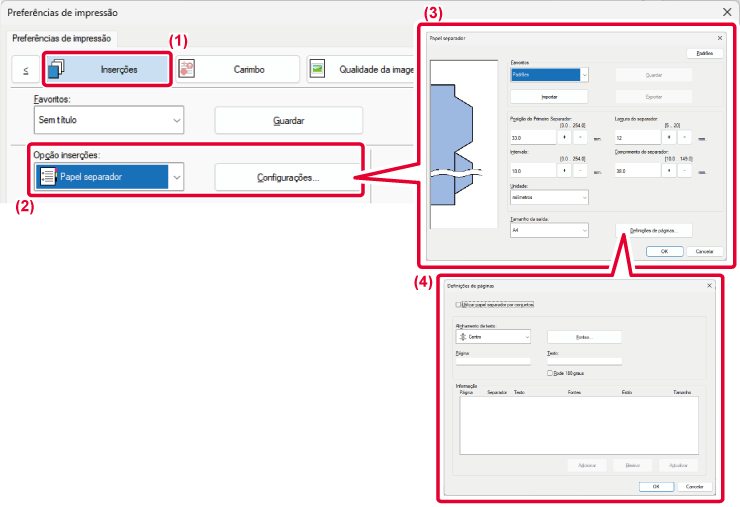
Task: Increase the Posição do Primeiro Separador value
Action: [566, 137]
